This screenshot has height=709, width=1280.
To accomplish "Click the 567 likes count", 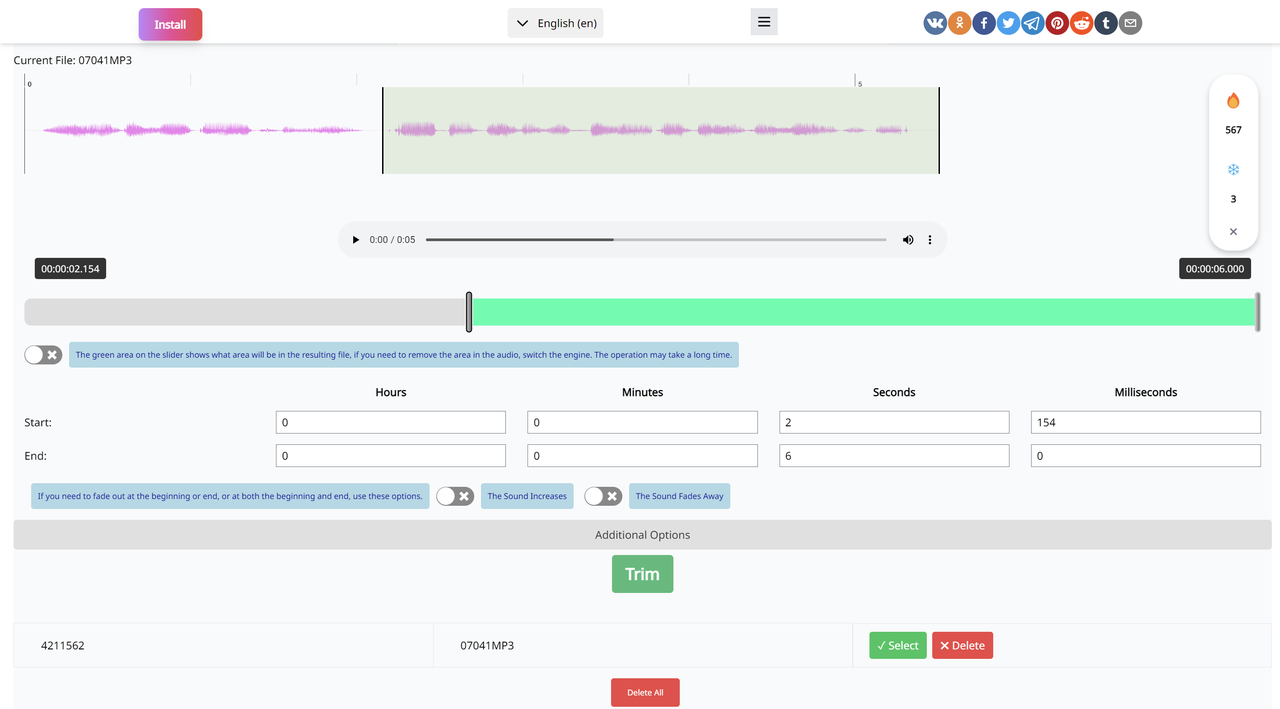I will click(1233, 130).
